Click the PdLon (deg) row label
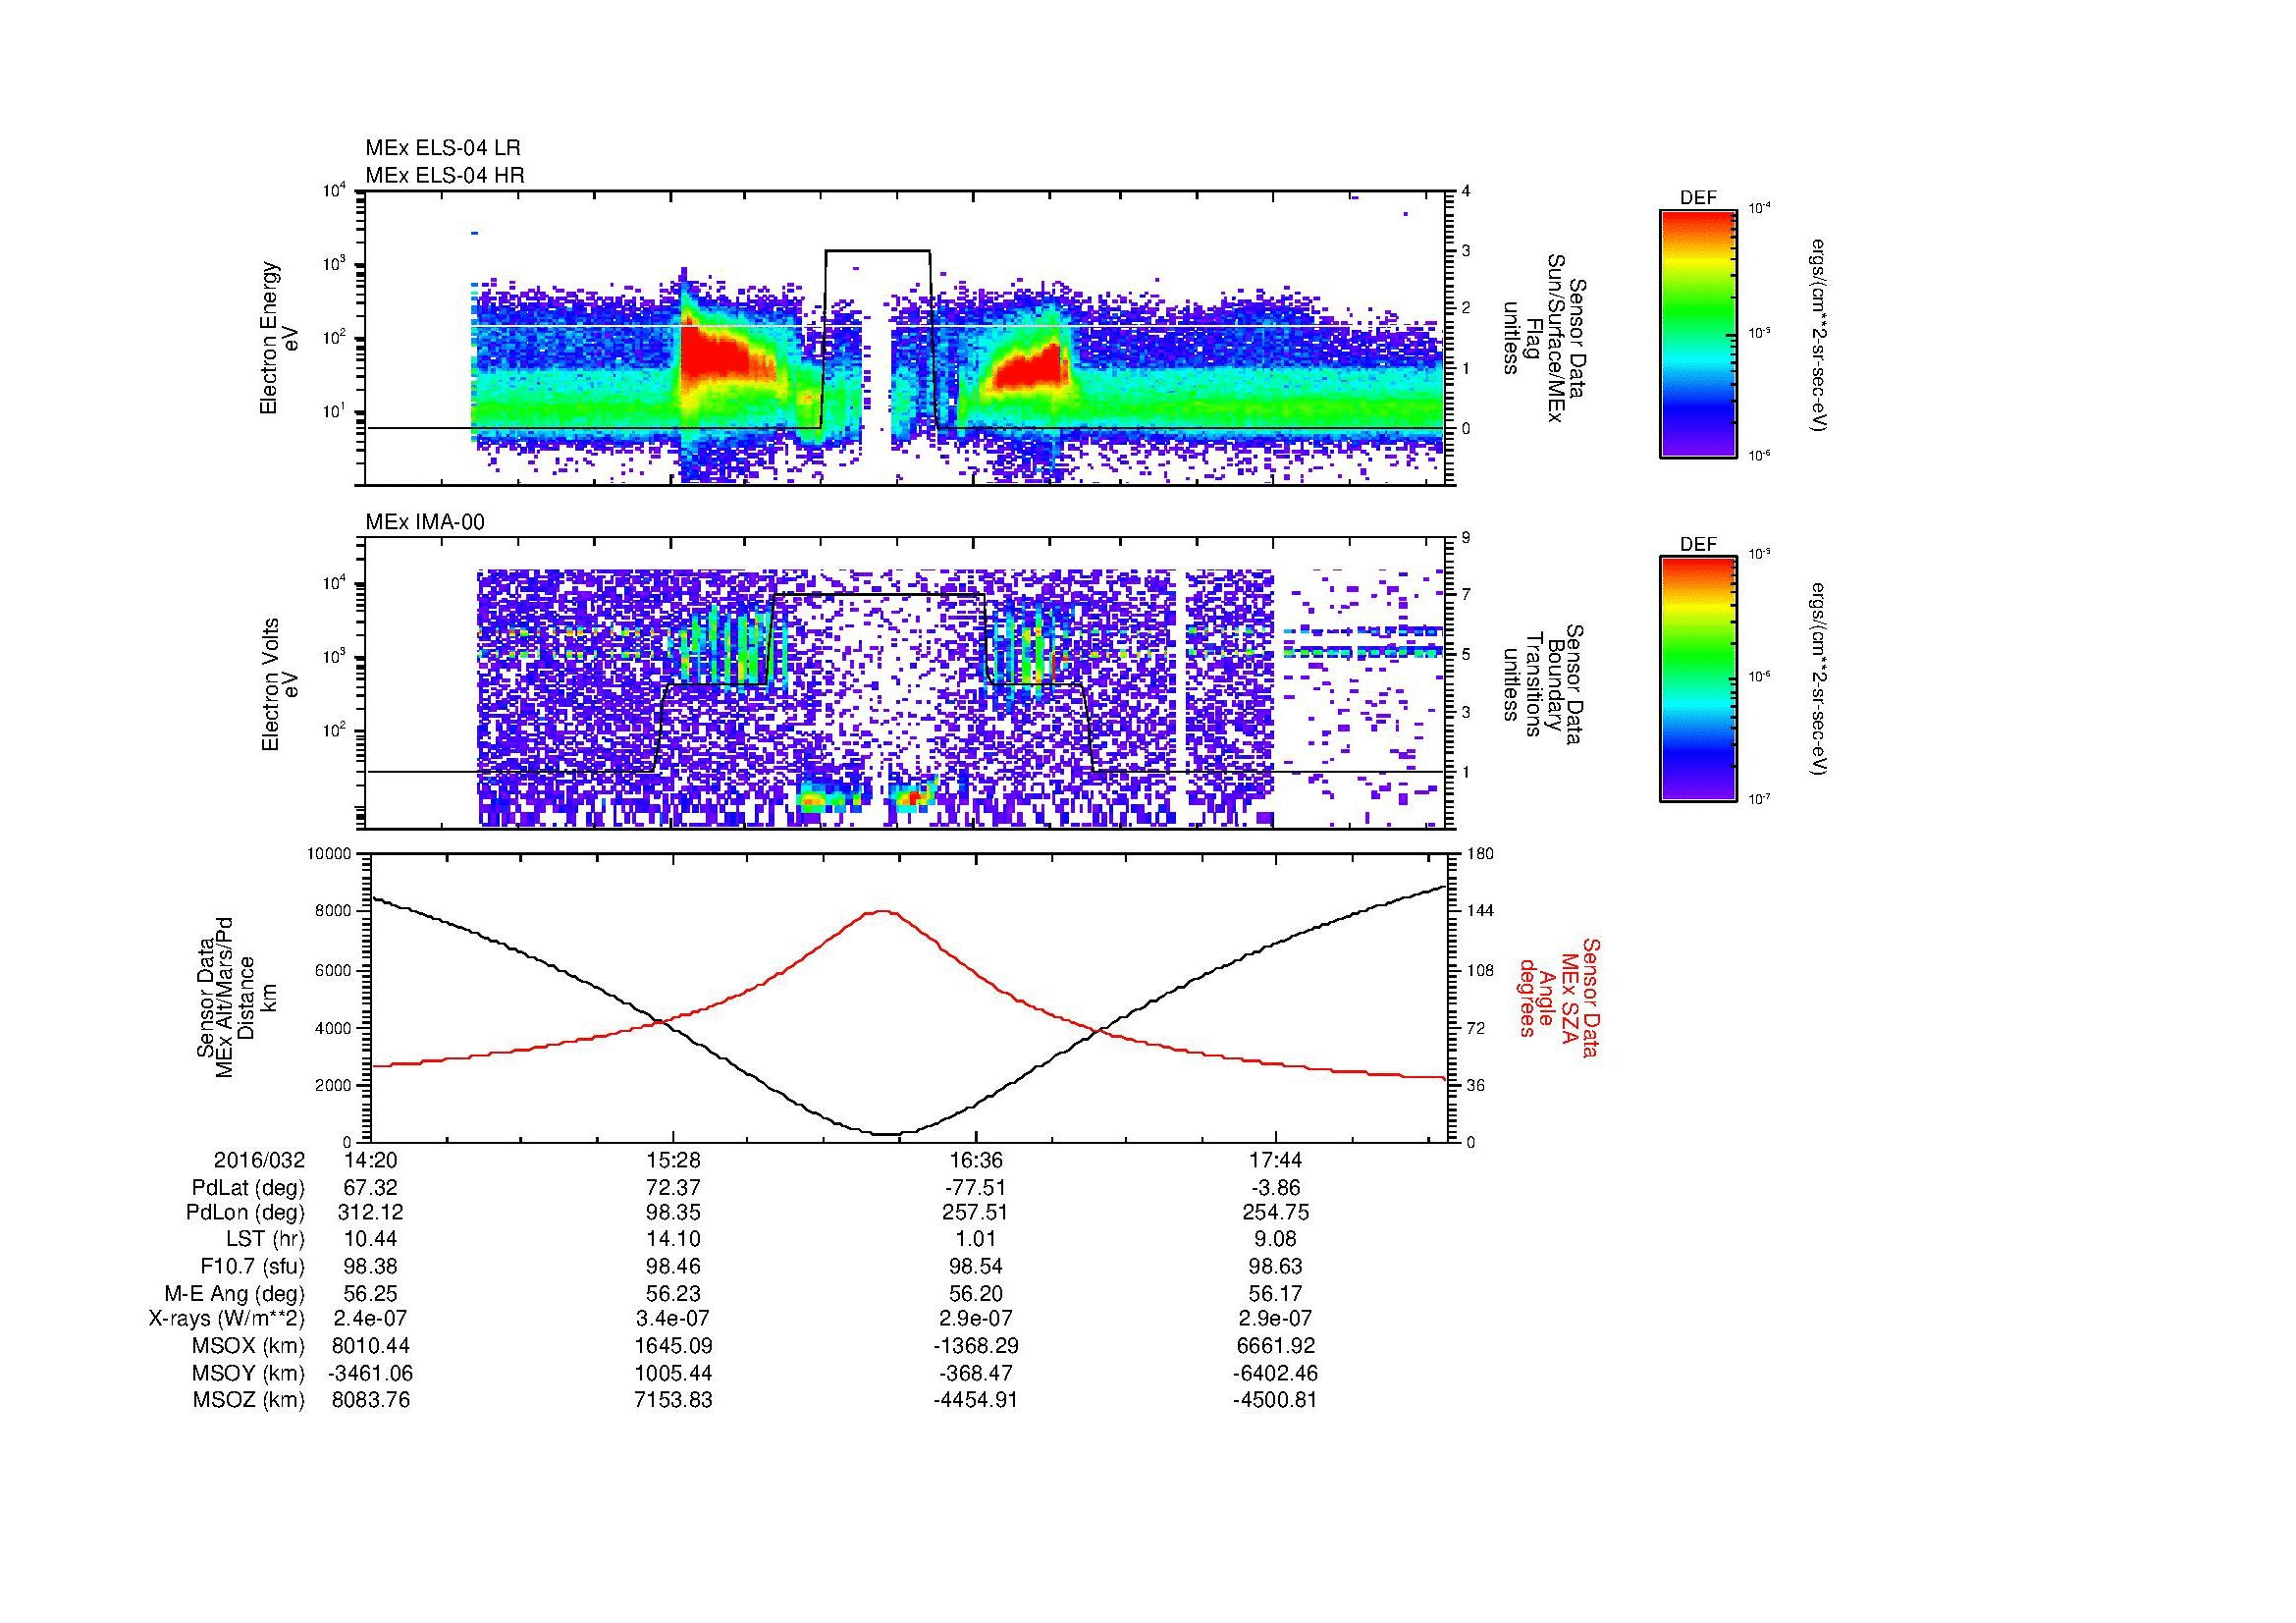The width and height of the screenshot is (2296, 1623). [x=245, y=1213]
